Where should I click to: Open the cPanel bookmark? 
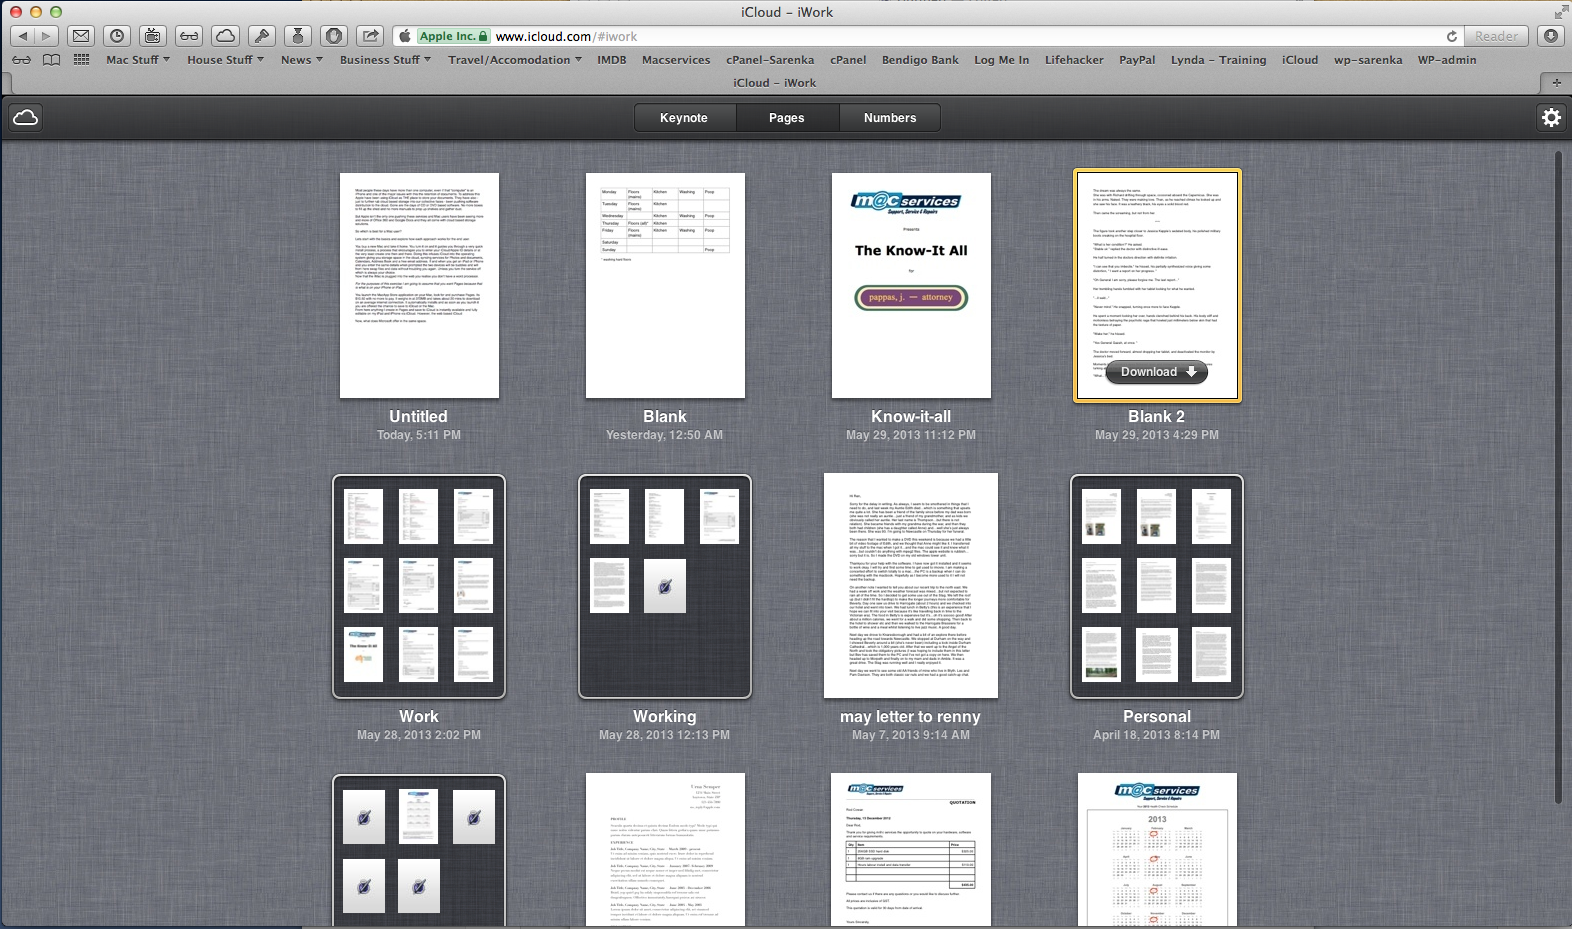pos(848,60)
